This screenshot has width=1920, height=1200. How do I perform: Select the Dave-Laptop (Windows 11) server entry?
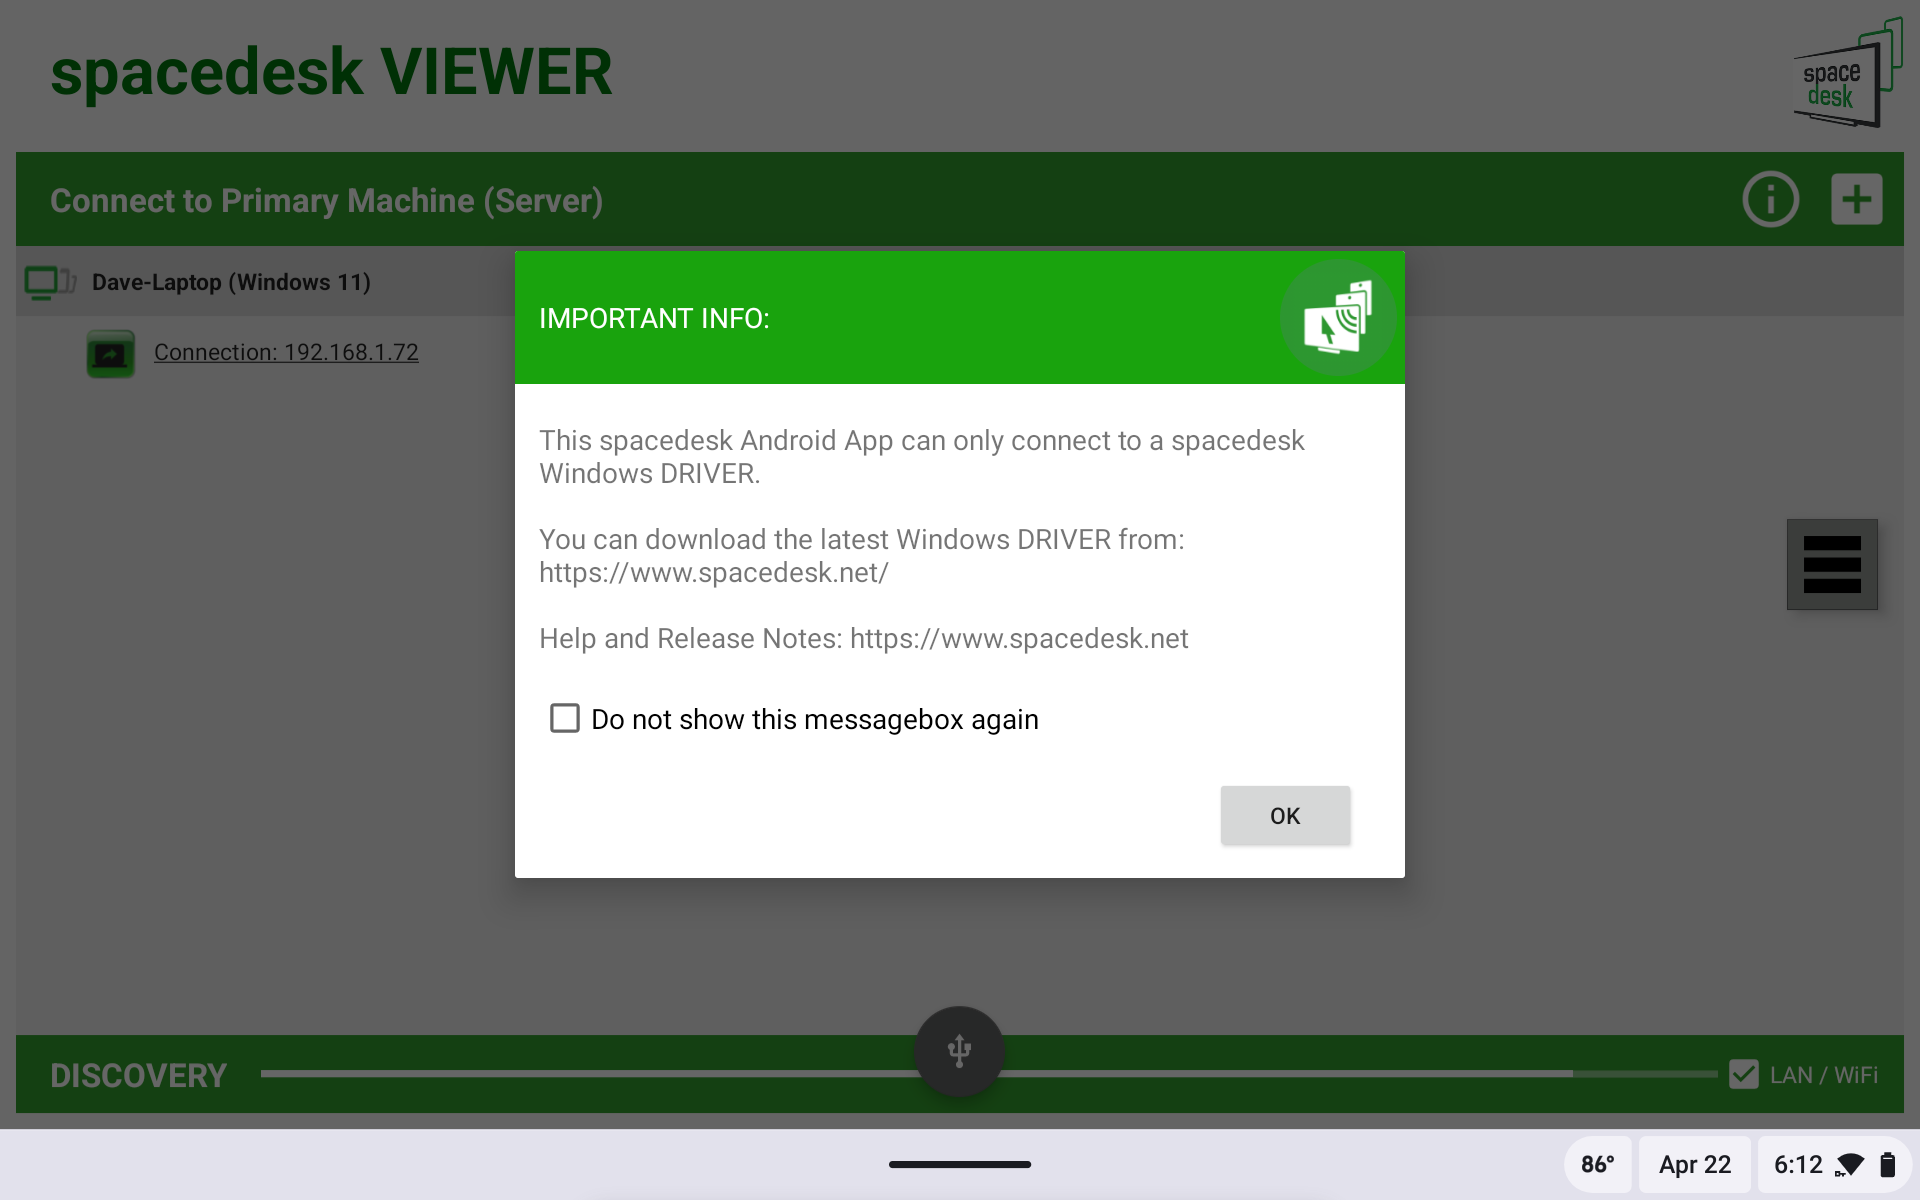click(x=231, y=281)
